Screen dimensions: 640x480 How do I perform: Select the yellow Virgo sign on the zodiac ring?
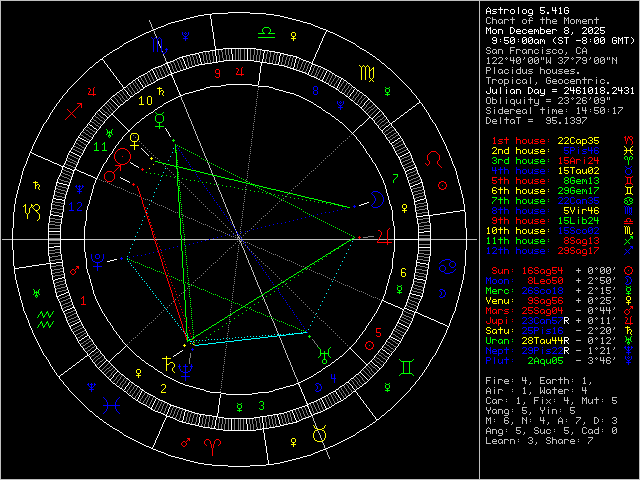coord(367,73)
